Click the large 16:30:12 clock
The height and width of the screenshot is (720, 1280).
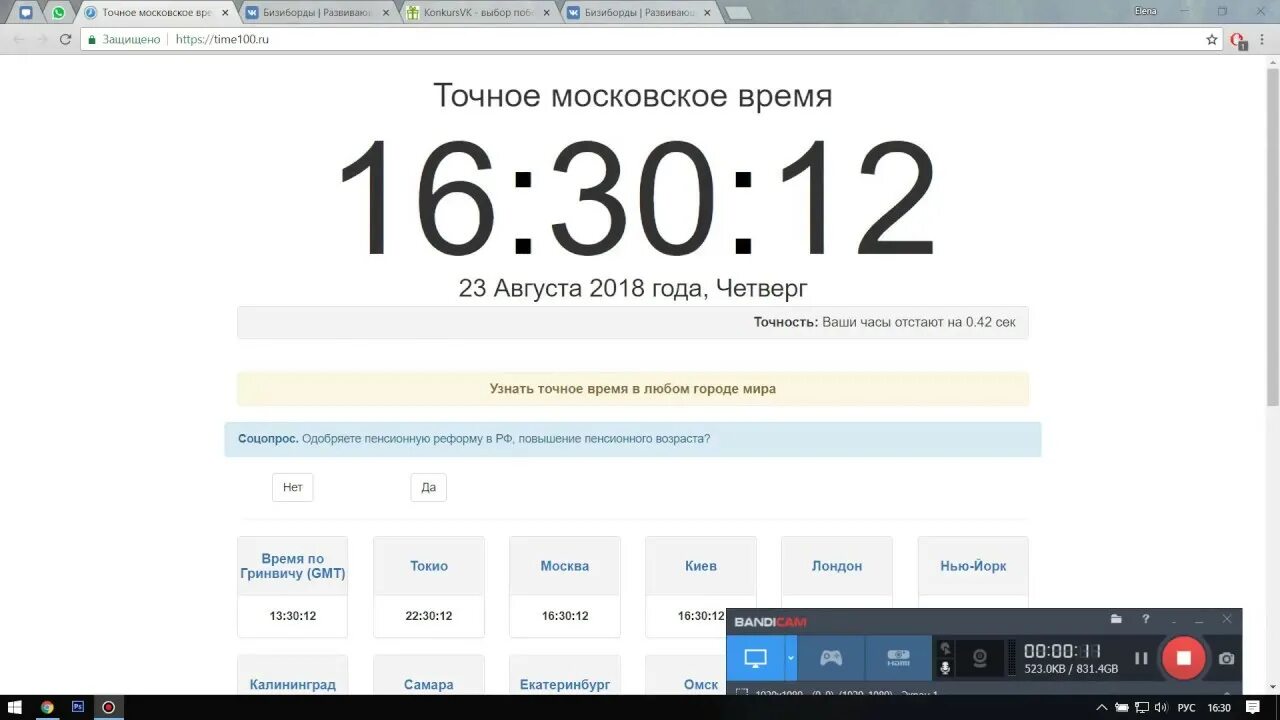[636, 200]
